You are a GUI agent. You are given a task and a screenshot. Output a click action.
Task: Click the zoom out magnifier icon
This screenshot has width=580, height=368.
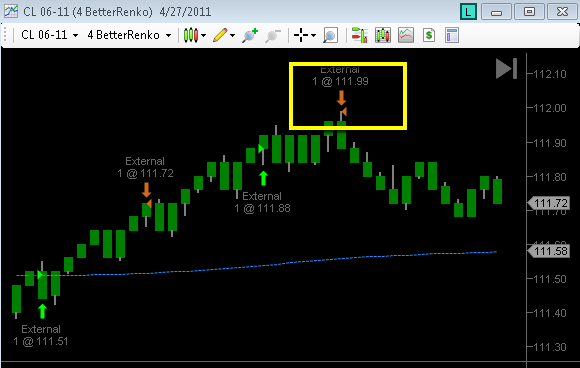coord(273,35)
